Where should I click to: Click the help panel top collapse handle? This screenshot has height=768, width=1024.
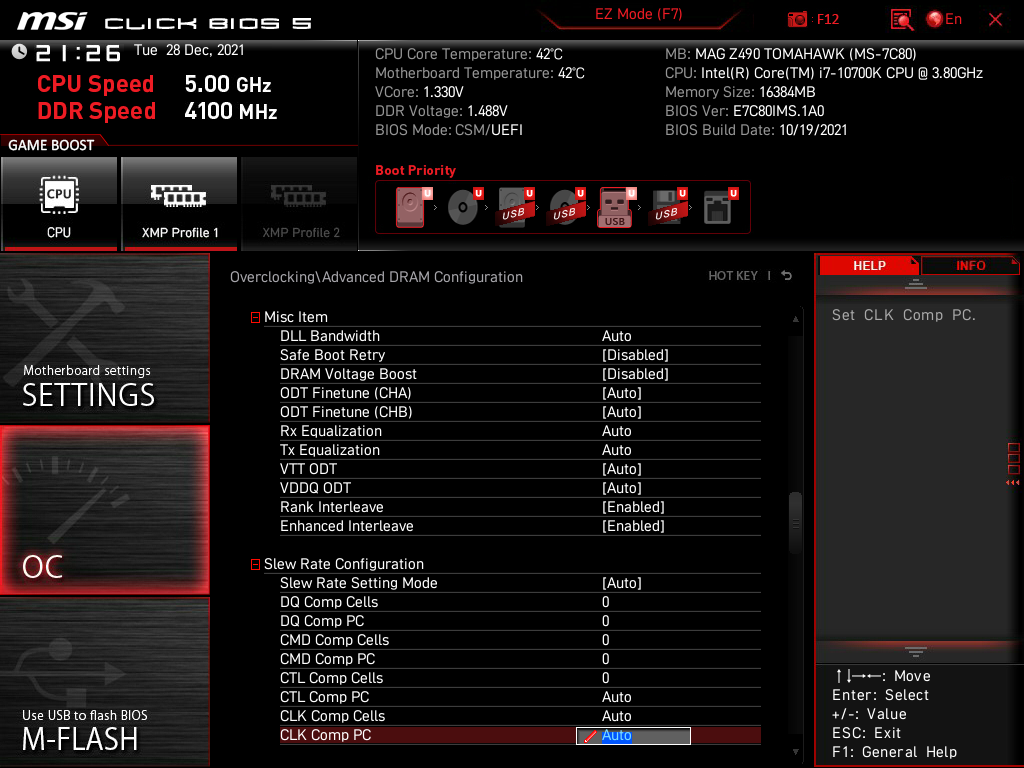pyautogui.click(x=916, y=283)
